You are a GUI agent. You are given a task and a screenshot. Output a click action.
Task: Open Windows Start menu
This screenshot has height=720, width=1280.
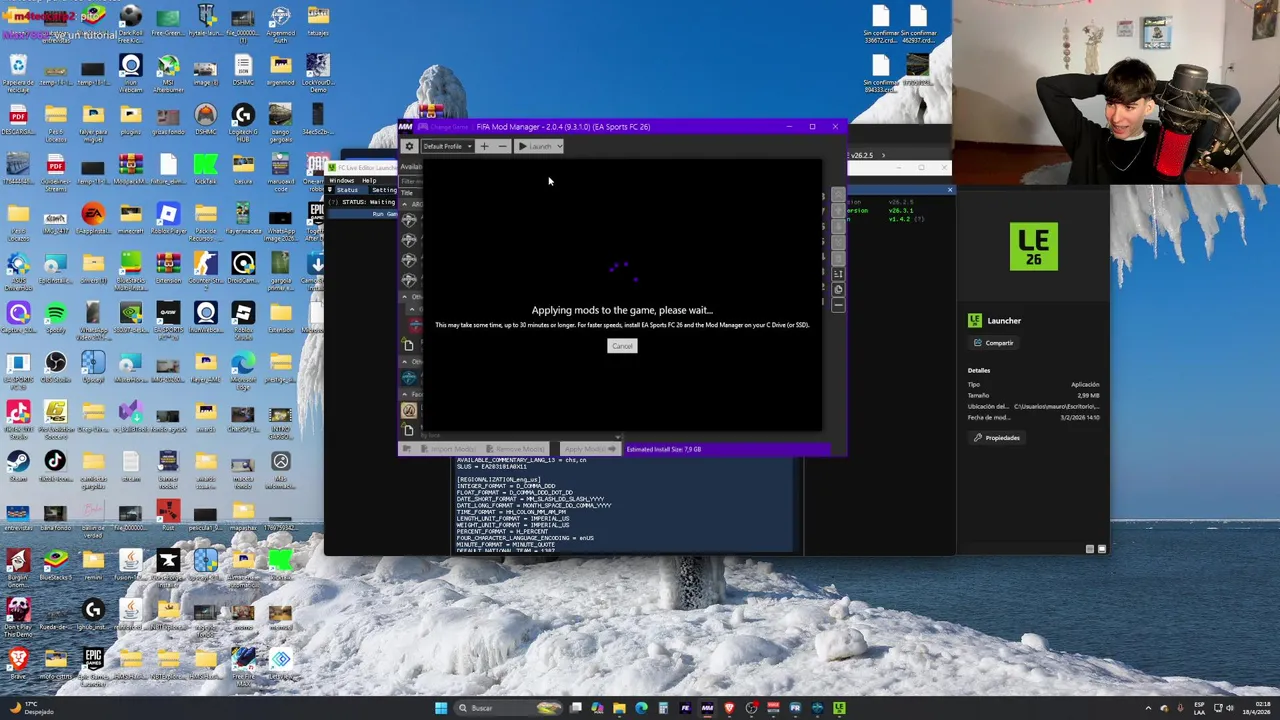pyautogui.click(x=441, y=708)
